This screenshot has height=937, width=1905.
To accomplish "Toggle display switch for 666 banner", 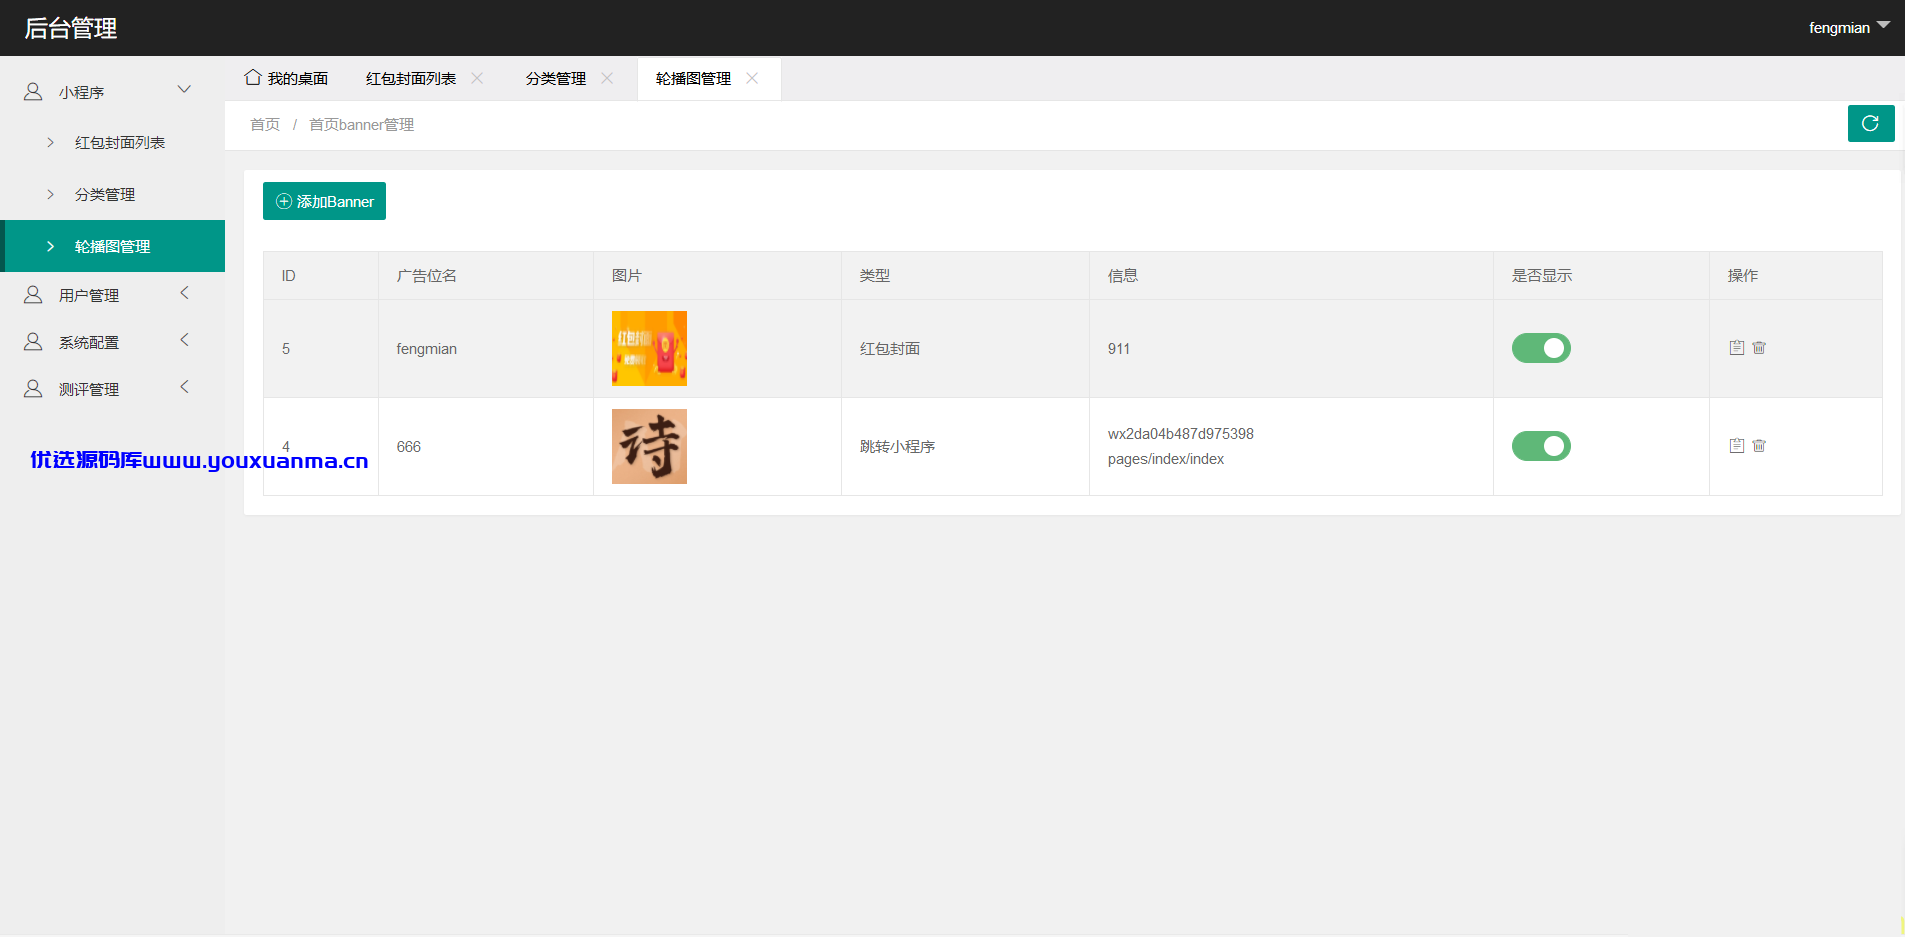I will 1541,446.
